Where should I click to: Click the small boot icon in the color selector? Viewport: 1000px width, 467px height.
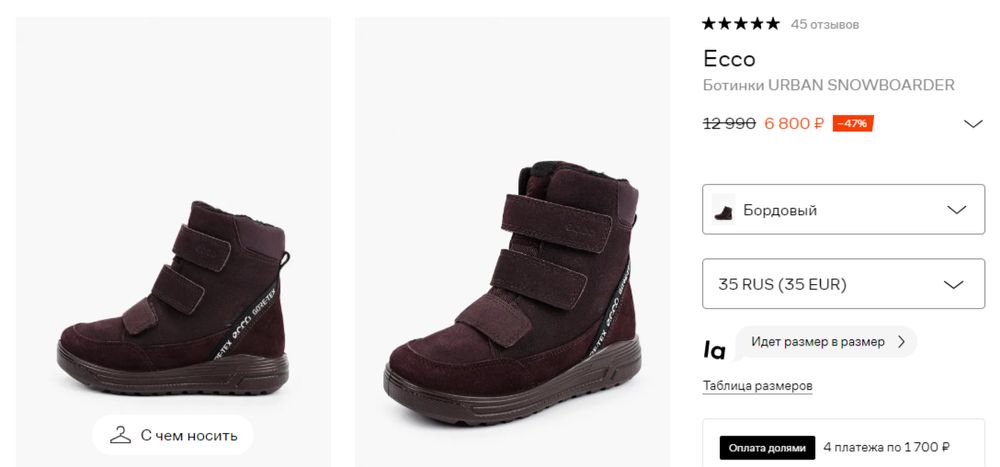click(723, 210)
